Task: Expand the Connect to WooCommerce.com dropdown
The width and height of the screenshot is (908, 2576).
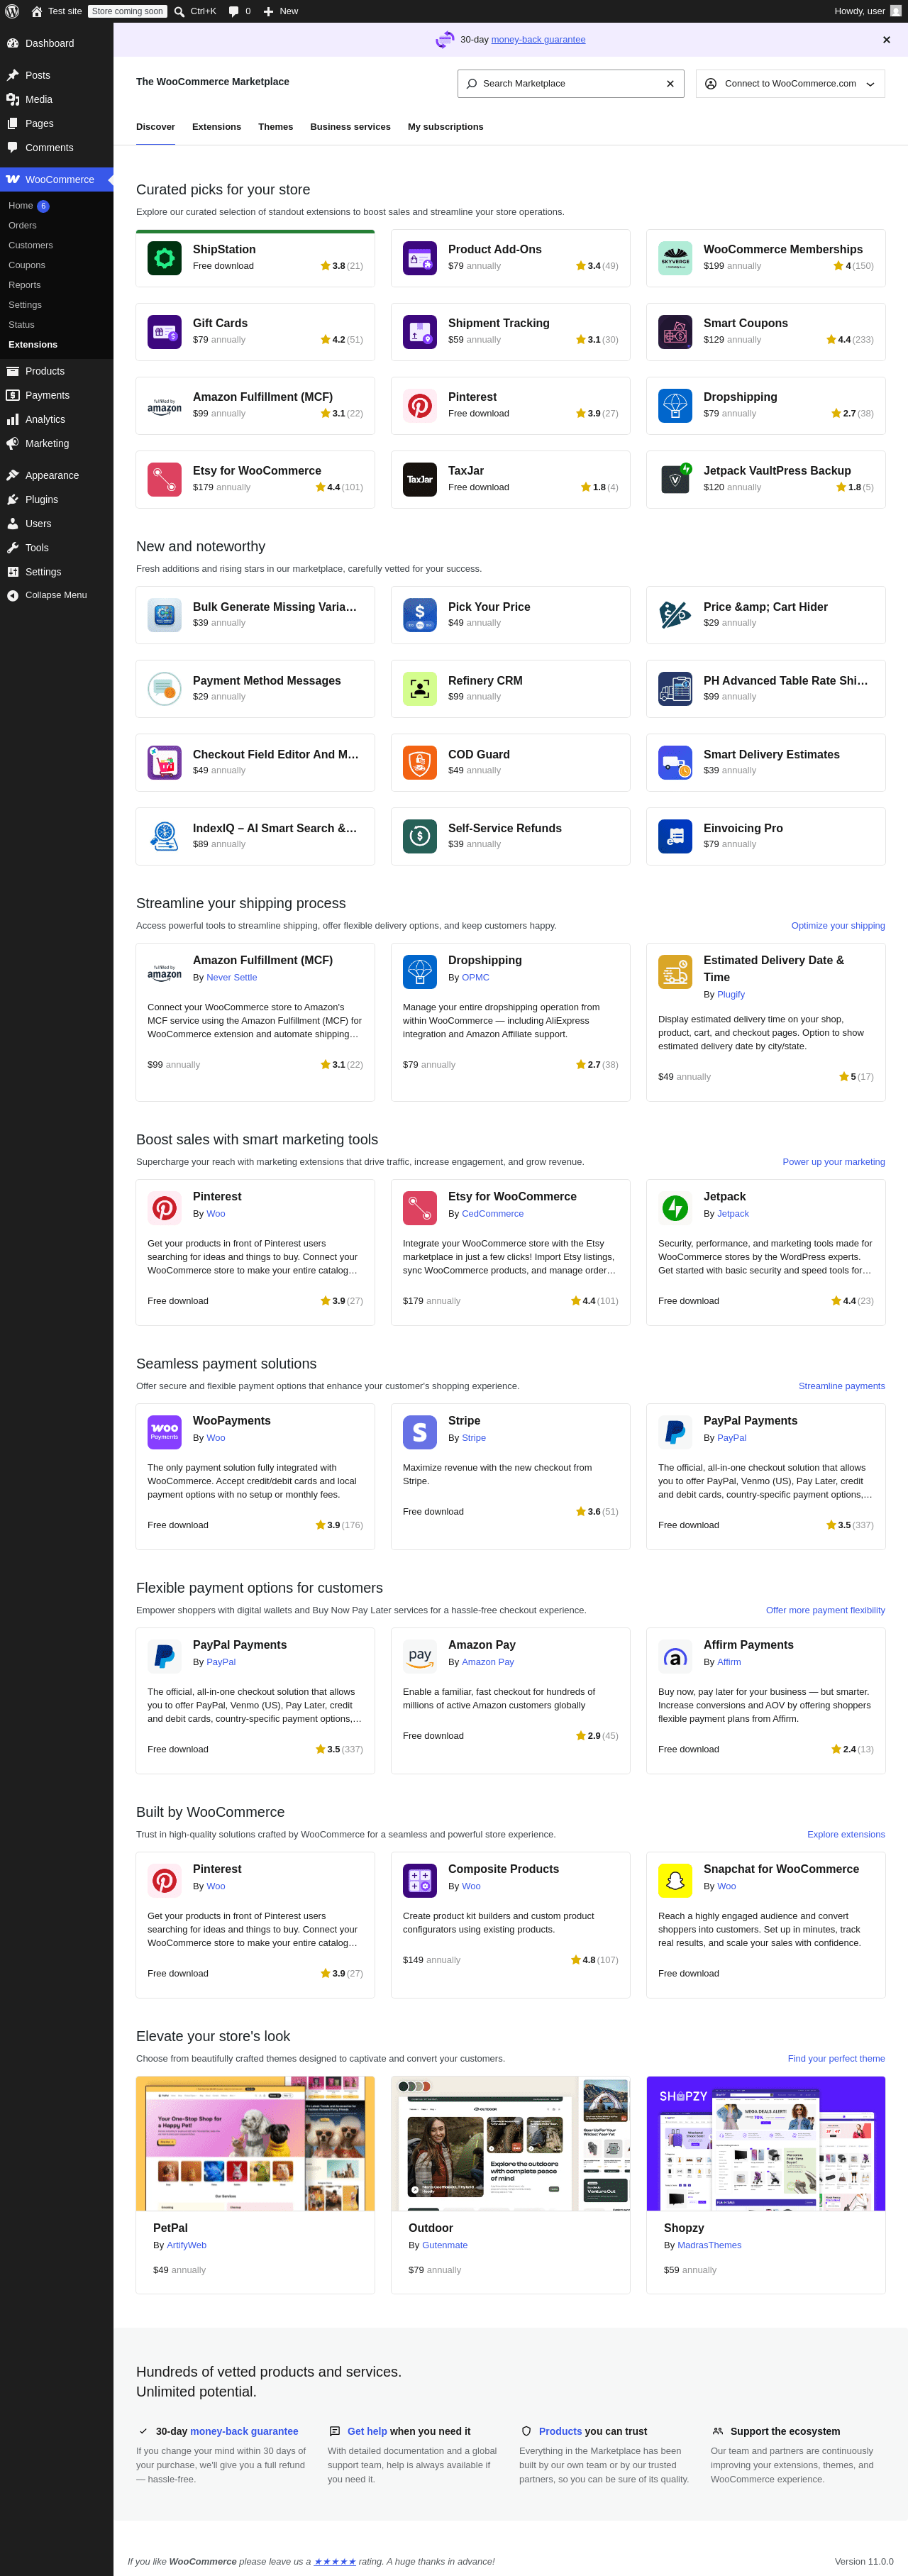Action: [790, 83]
